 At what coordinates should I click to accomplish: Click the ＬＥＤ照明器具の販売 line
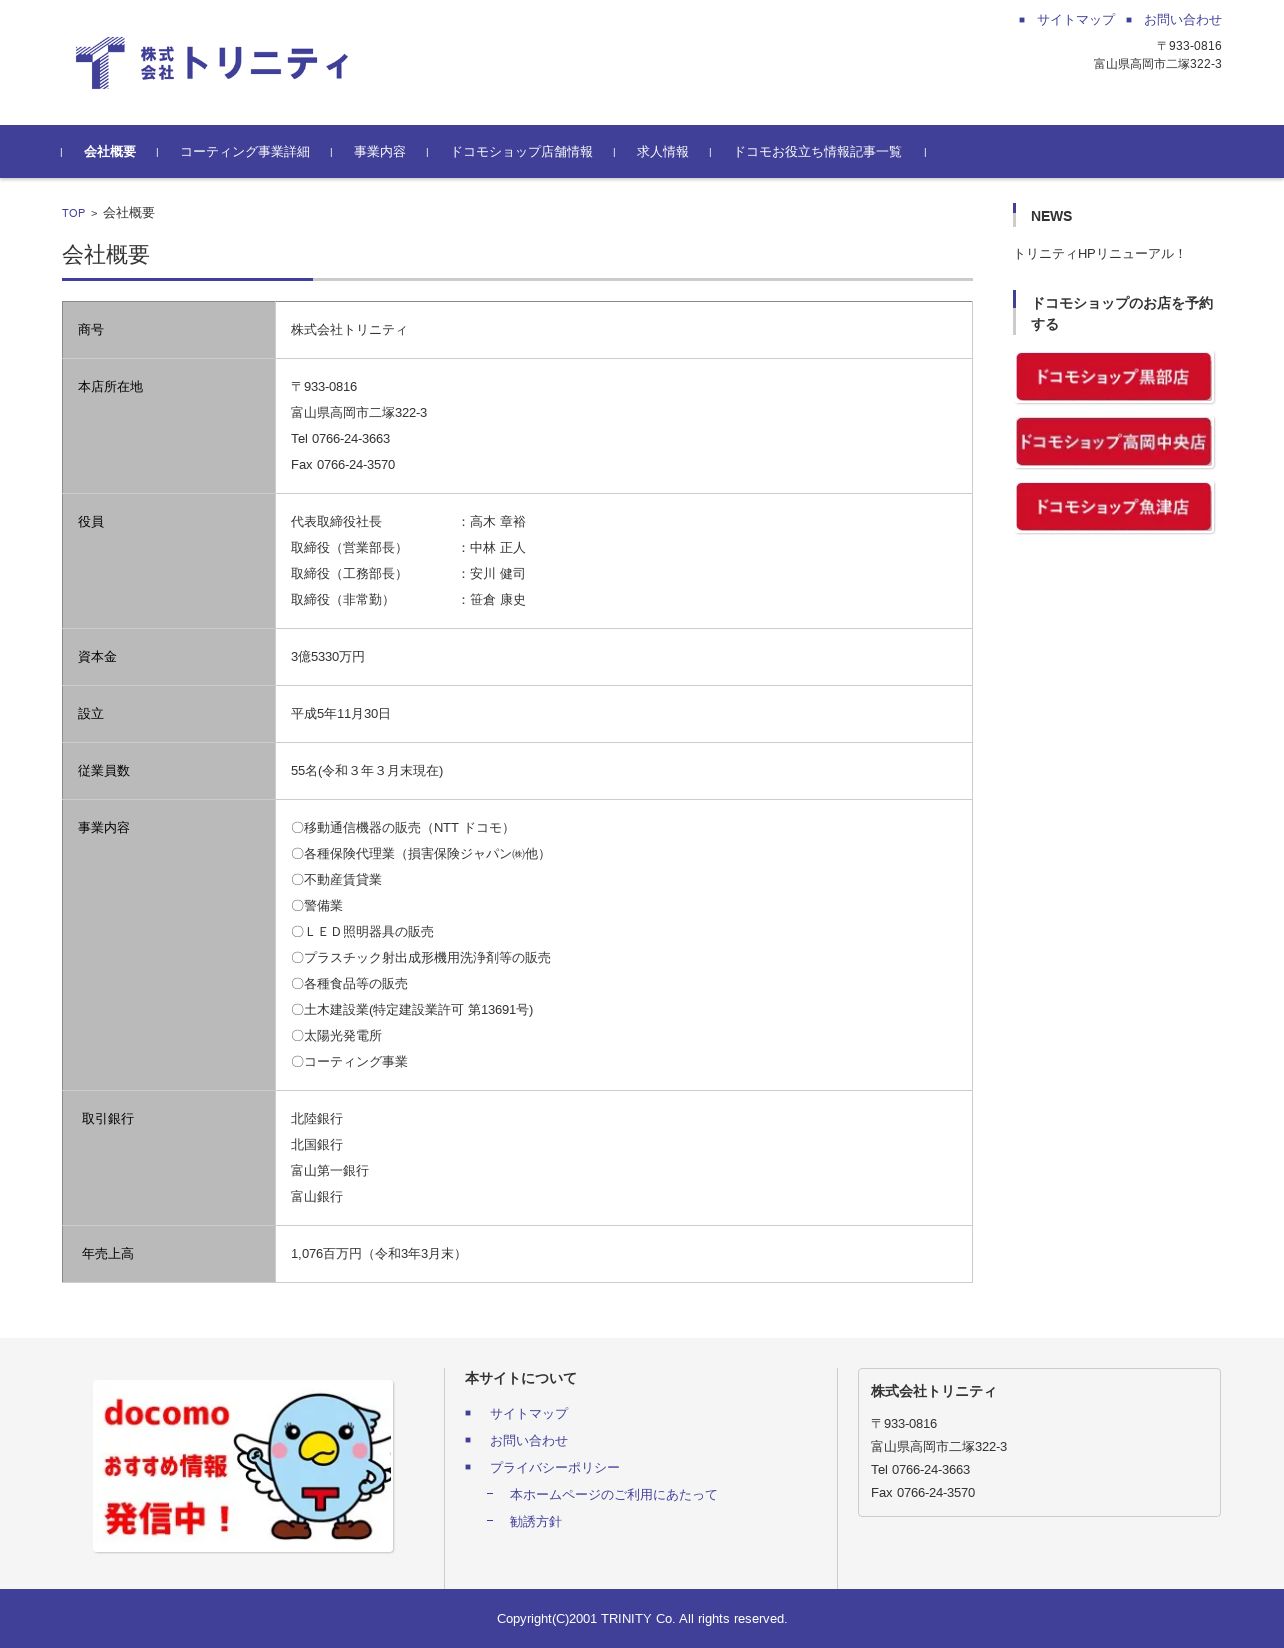(x=362, y=932)
